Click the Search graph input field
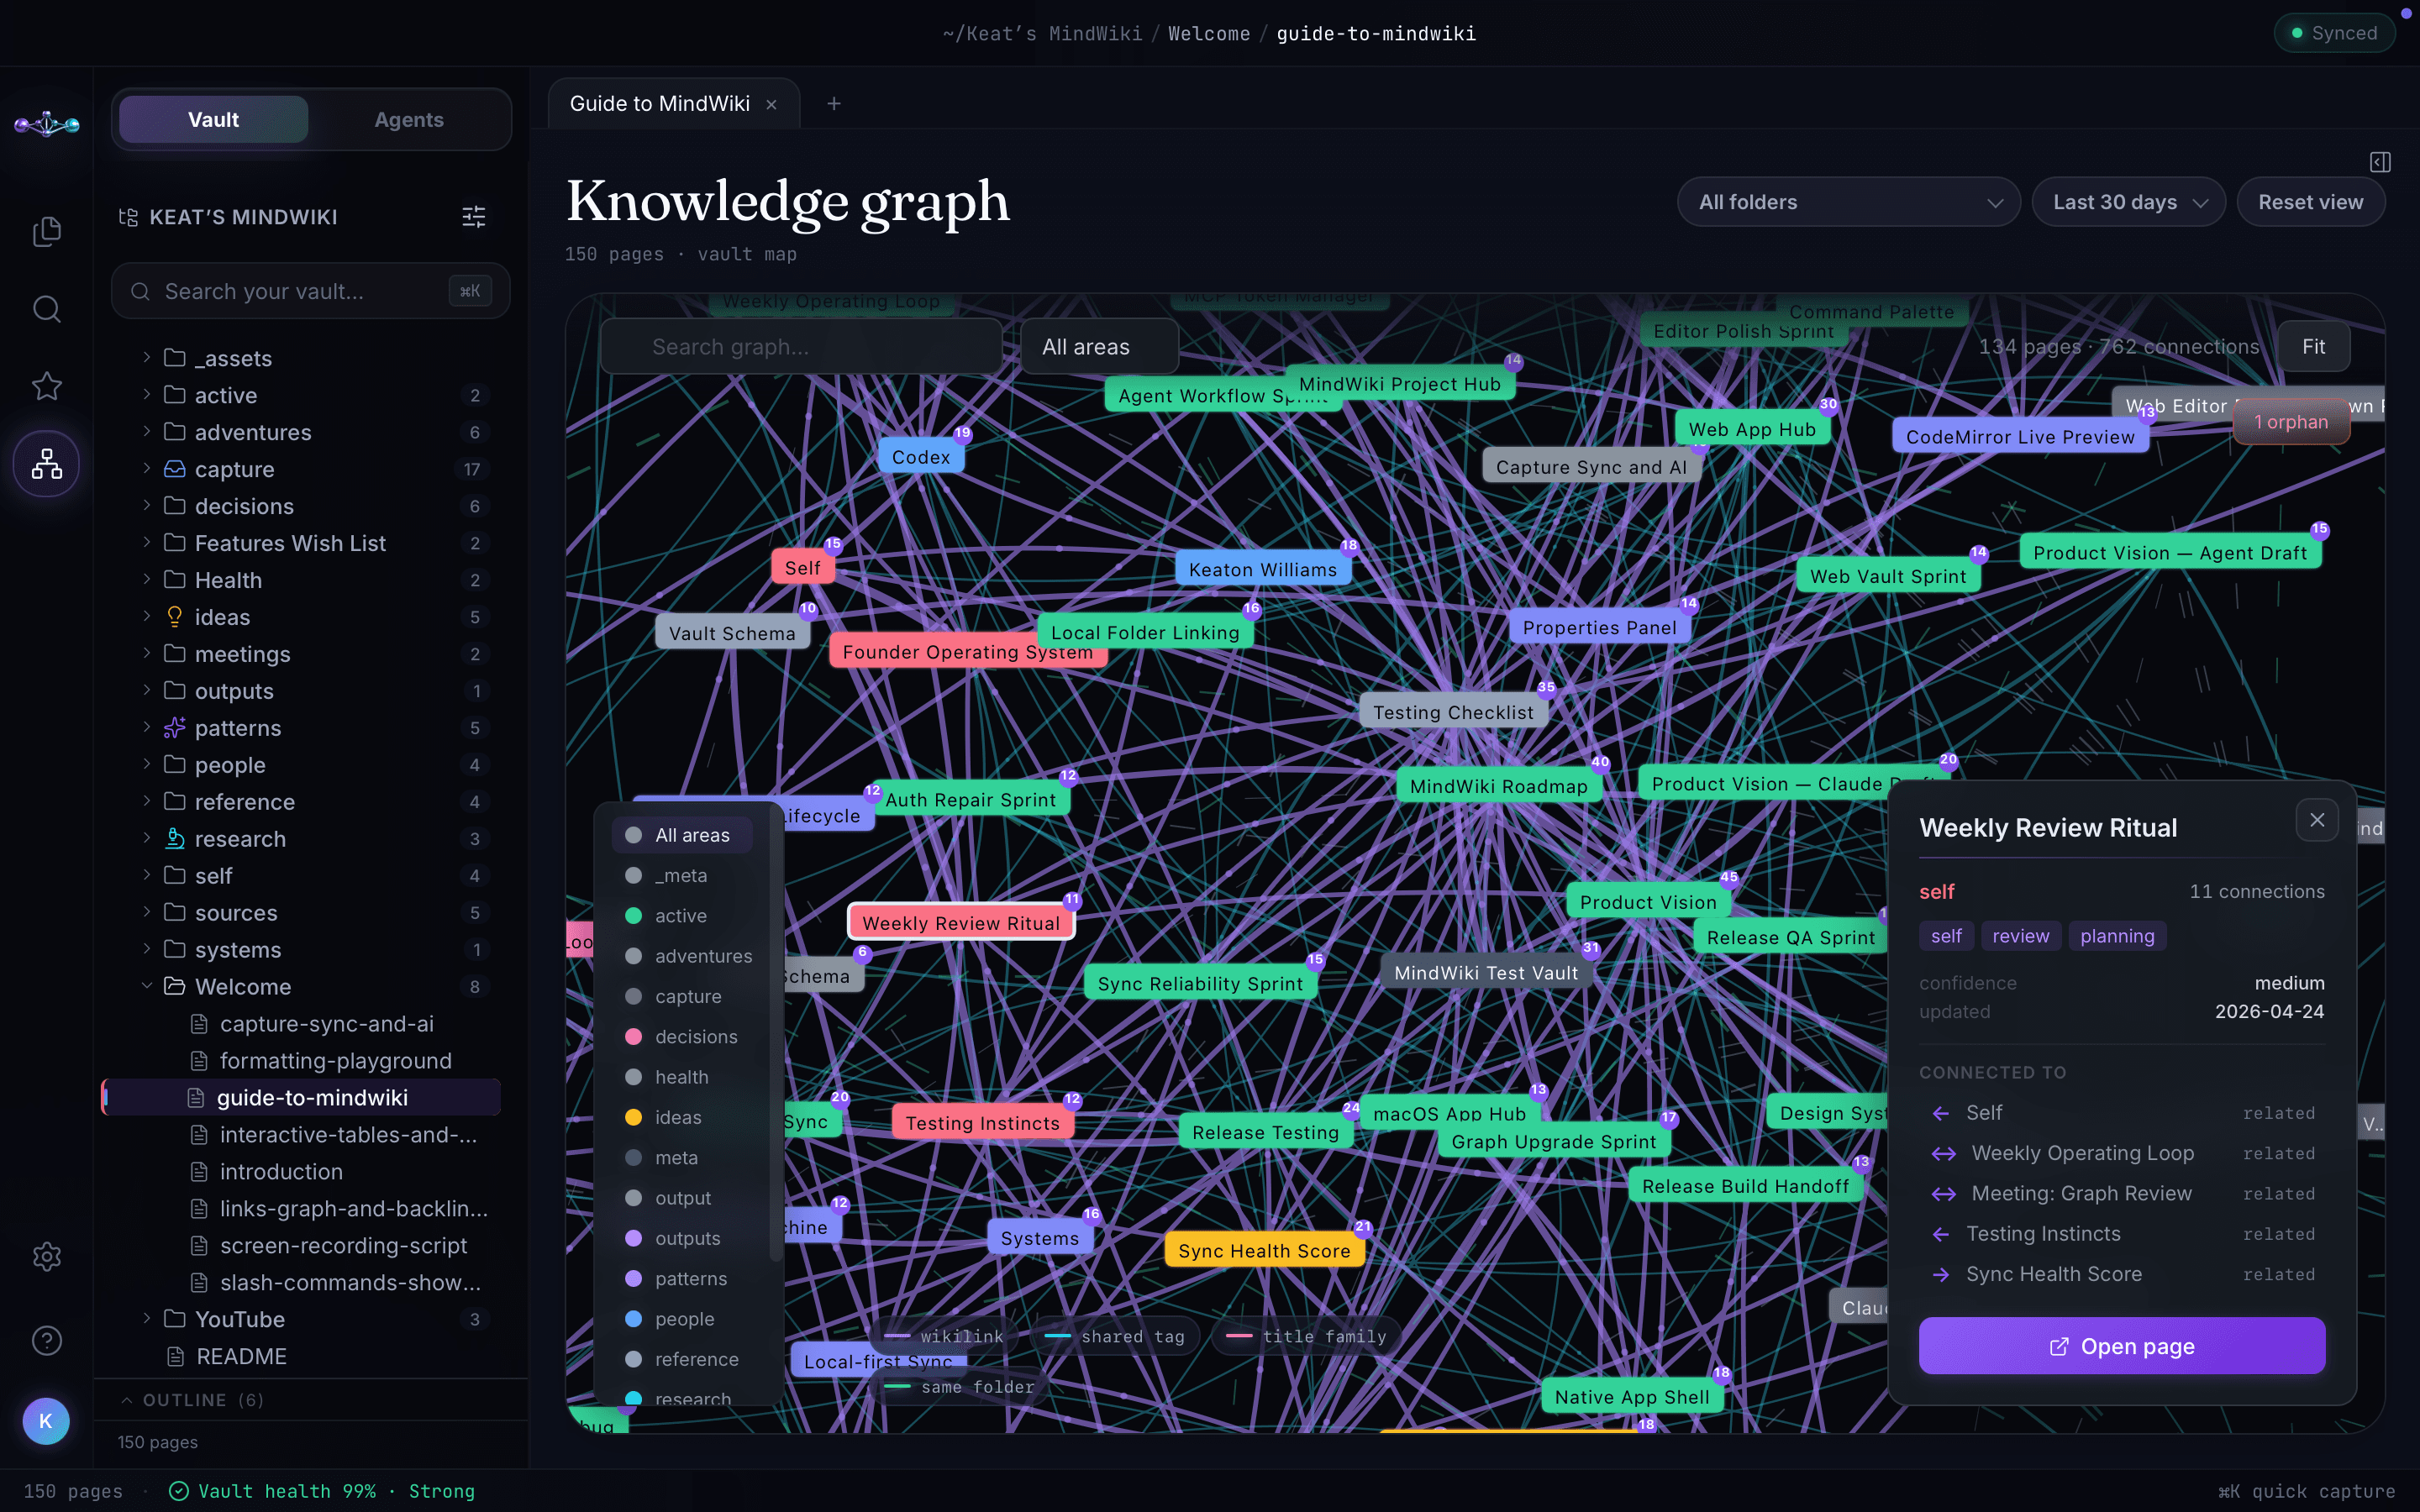This screenshot has height=1512, width=2420. [x=801, y=347]
